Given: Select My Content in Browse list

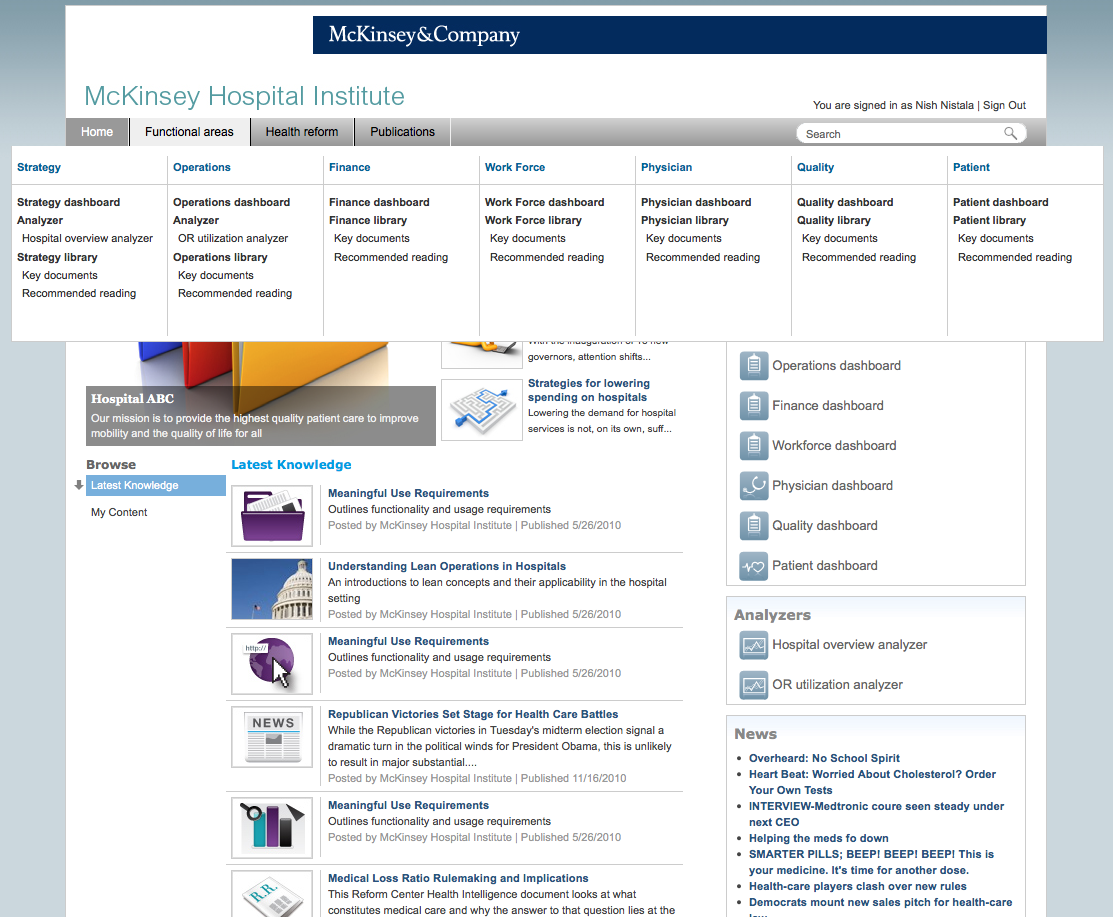Looking at the screenshot, I should [x=119, y=512].
